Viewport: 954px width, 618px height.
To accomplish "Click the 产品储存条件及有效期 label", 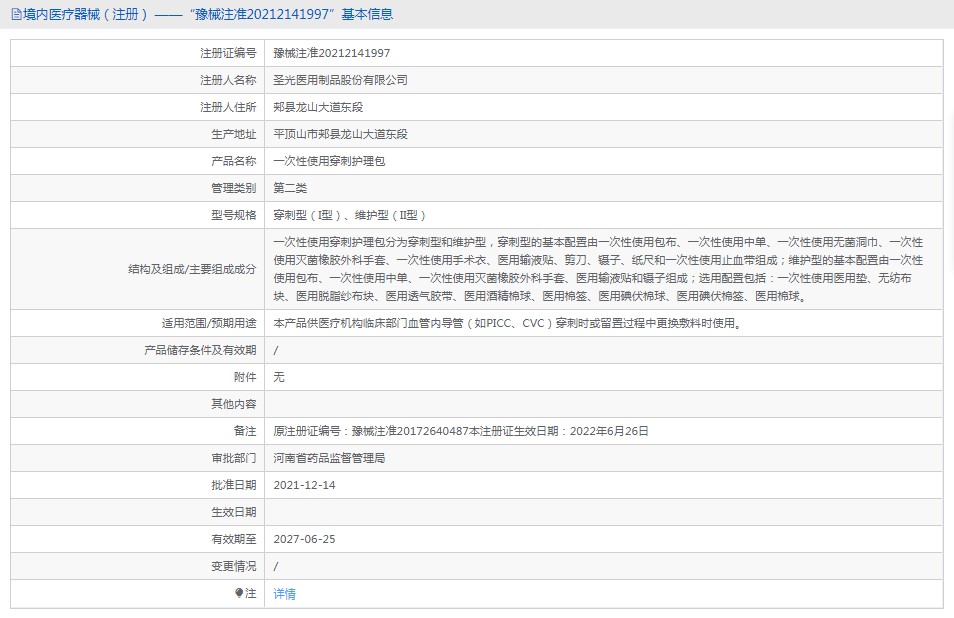I will coord(200,350).
